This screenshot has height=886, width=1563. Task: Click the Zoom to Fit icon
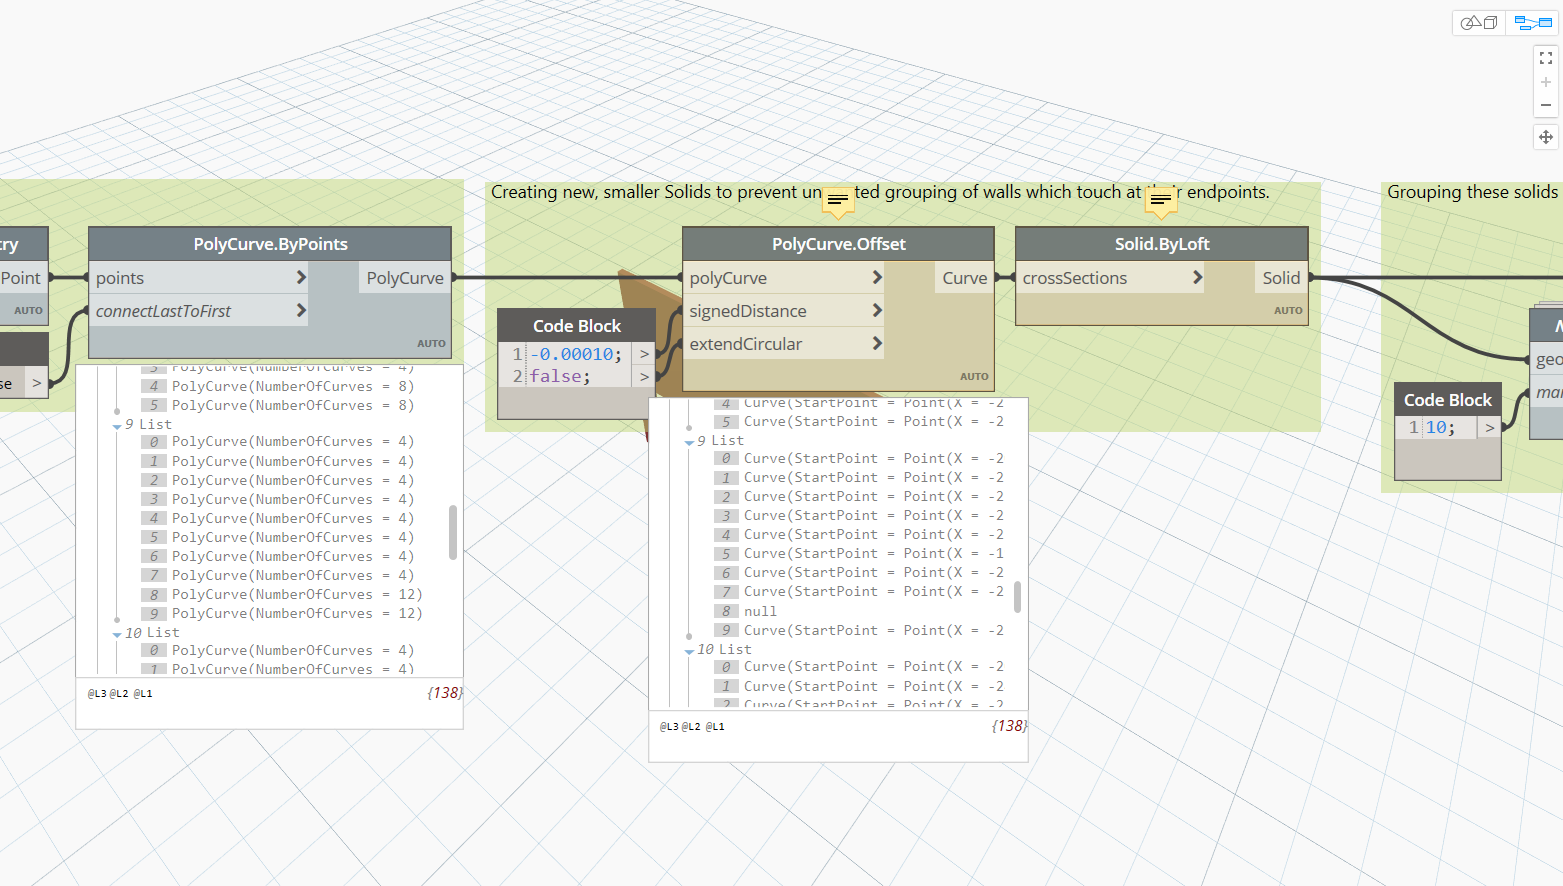[1546, 58]
